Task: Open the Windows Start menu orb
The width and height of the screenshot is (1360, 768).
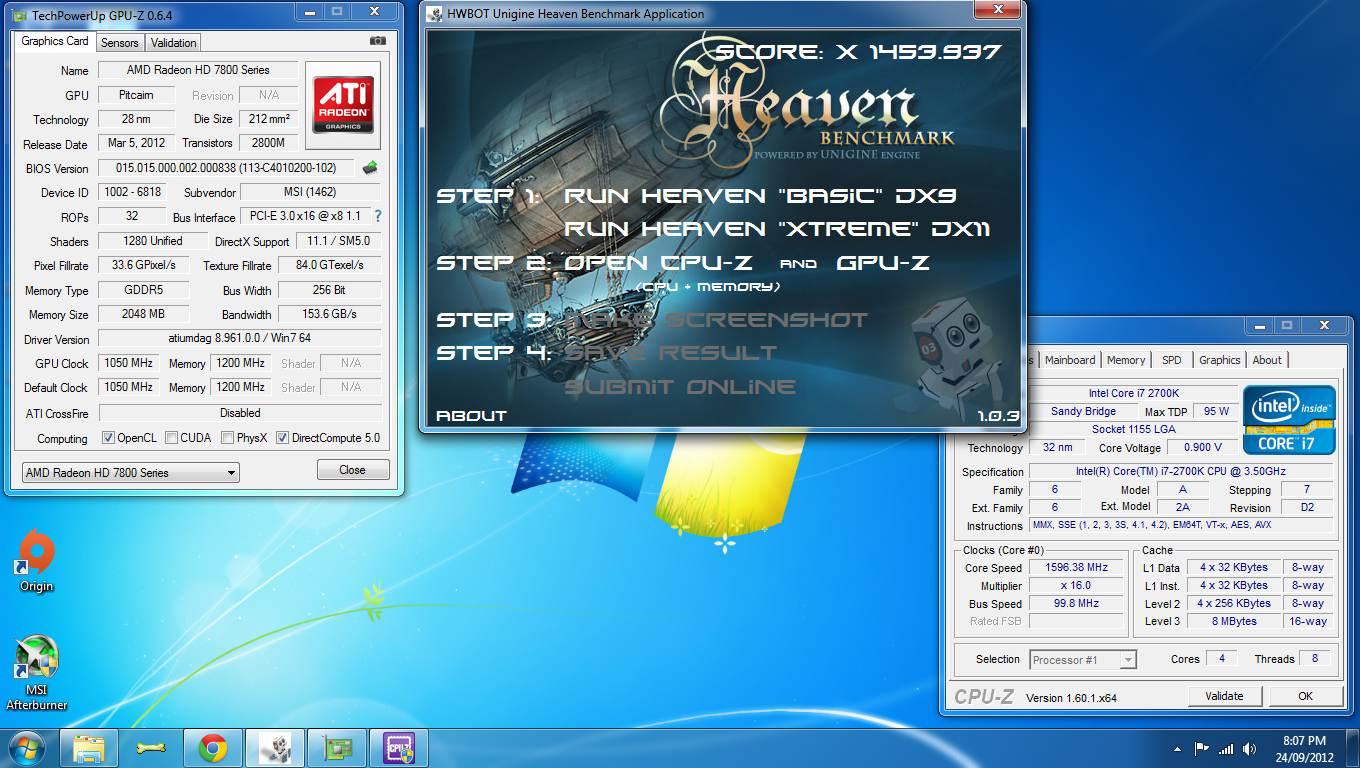Action: 26,748
